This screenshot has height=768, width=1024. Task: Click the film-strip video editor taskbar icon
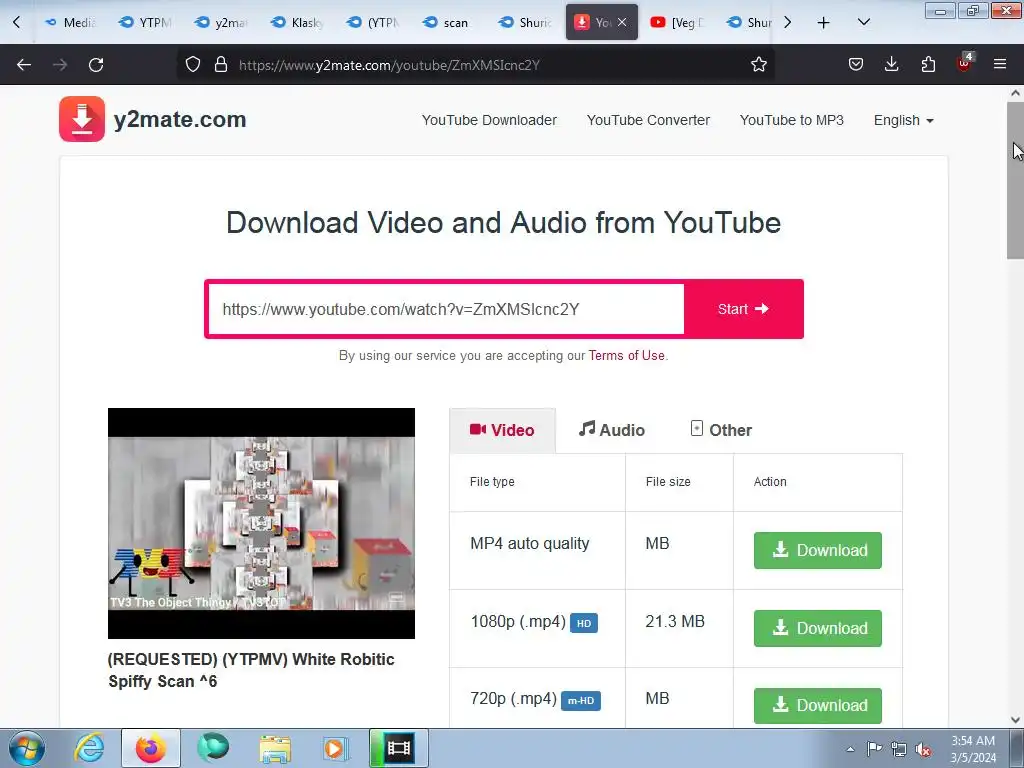pos(399,748)
